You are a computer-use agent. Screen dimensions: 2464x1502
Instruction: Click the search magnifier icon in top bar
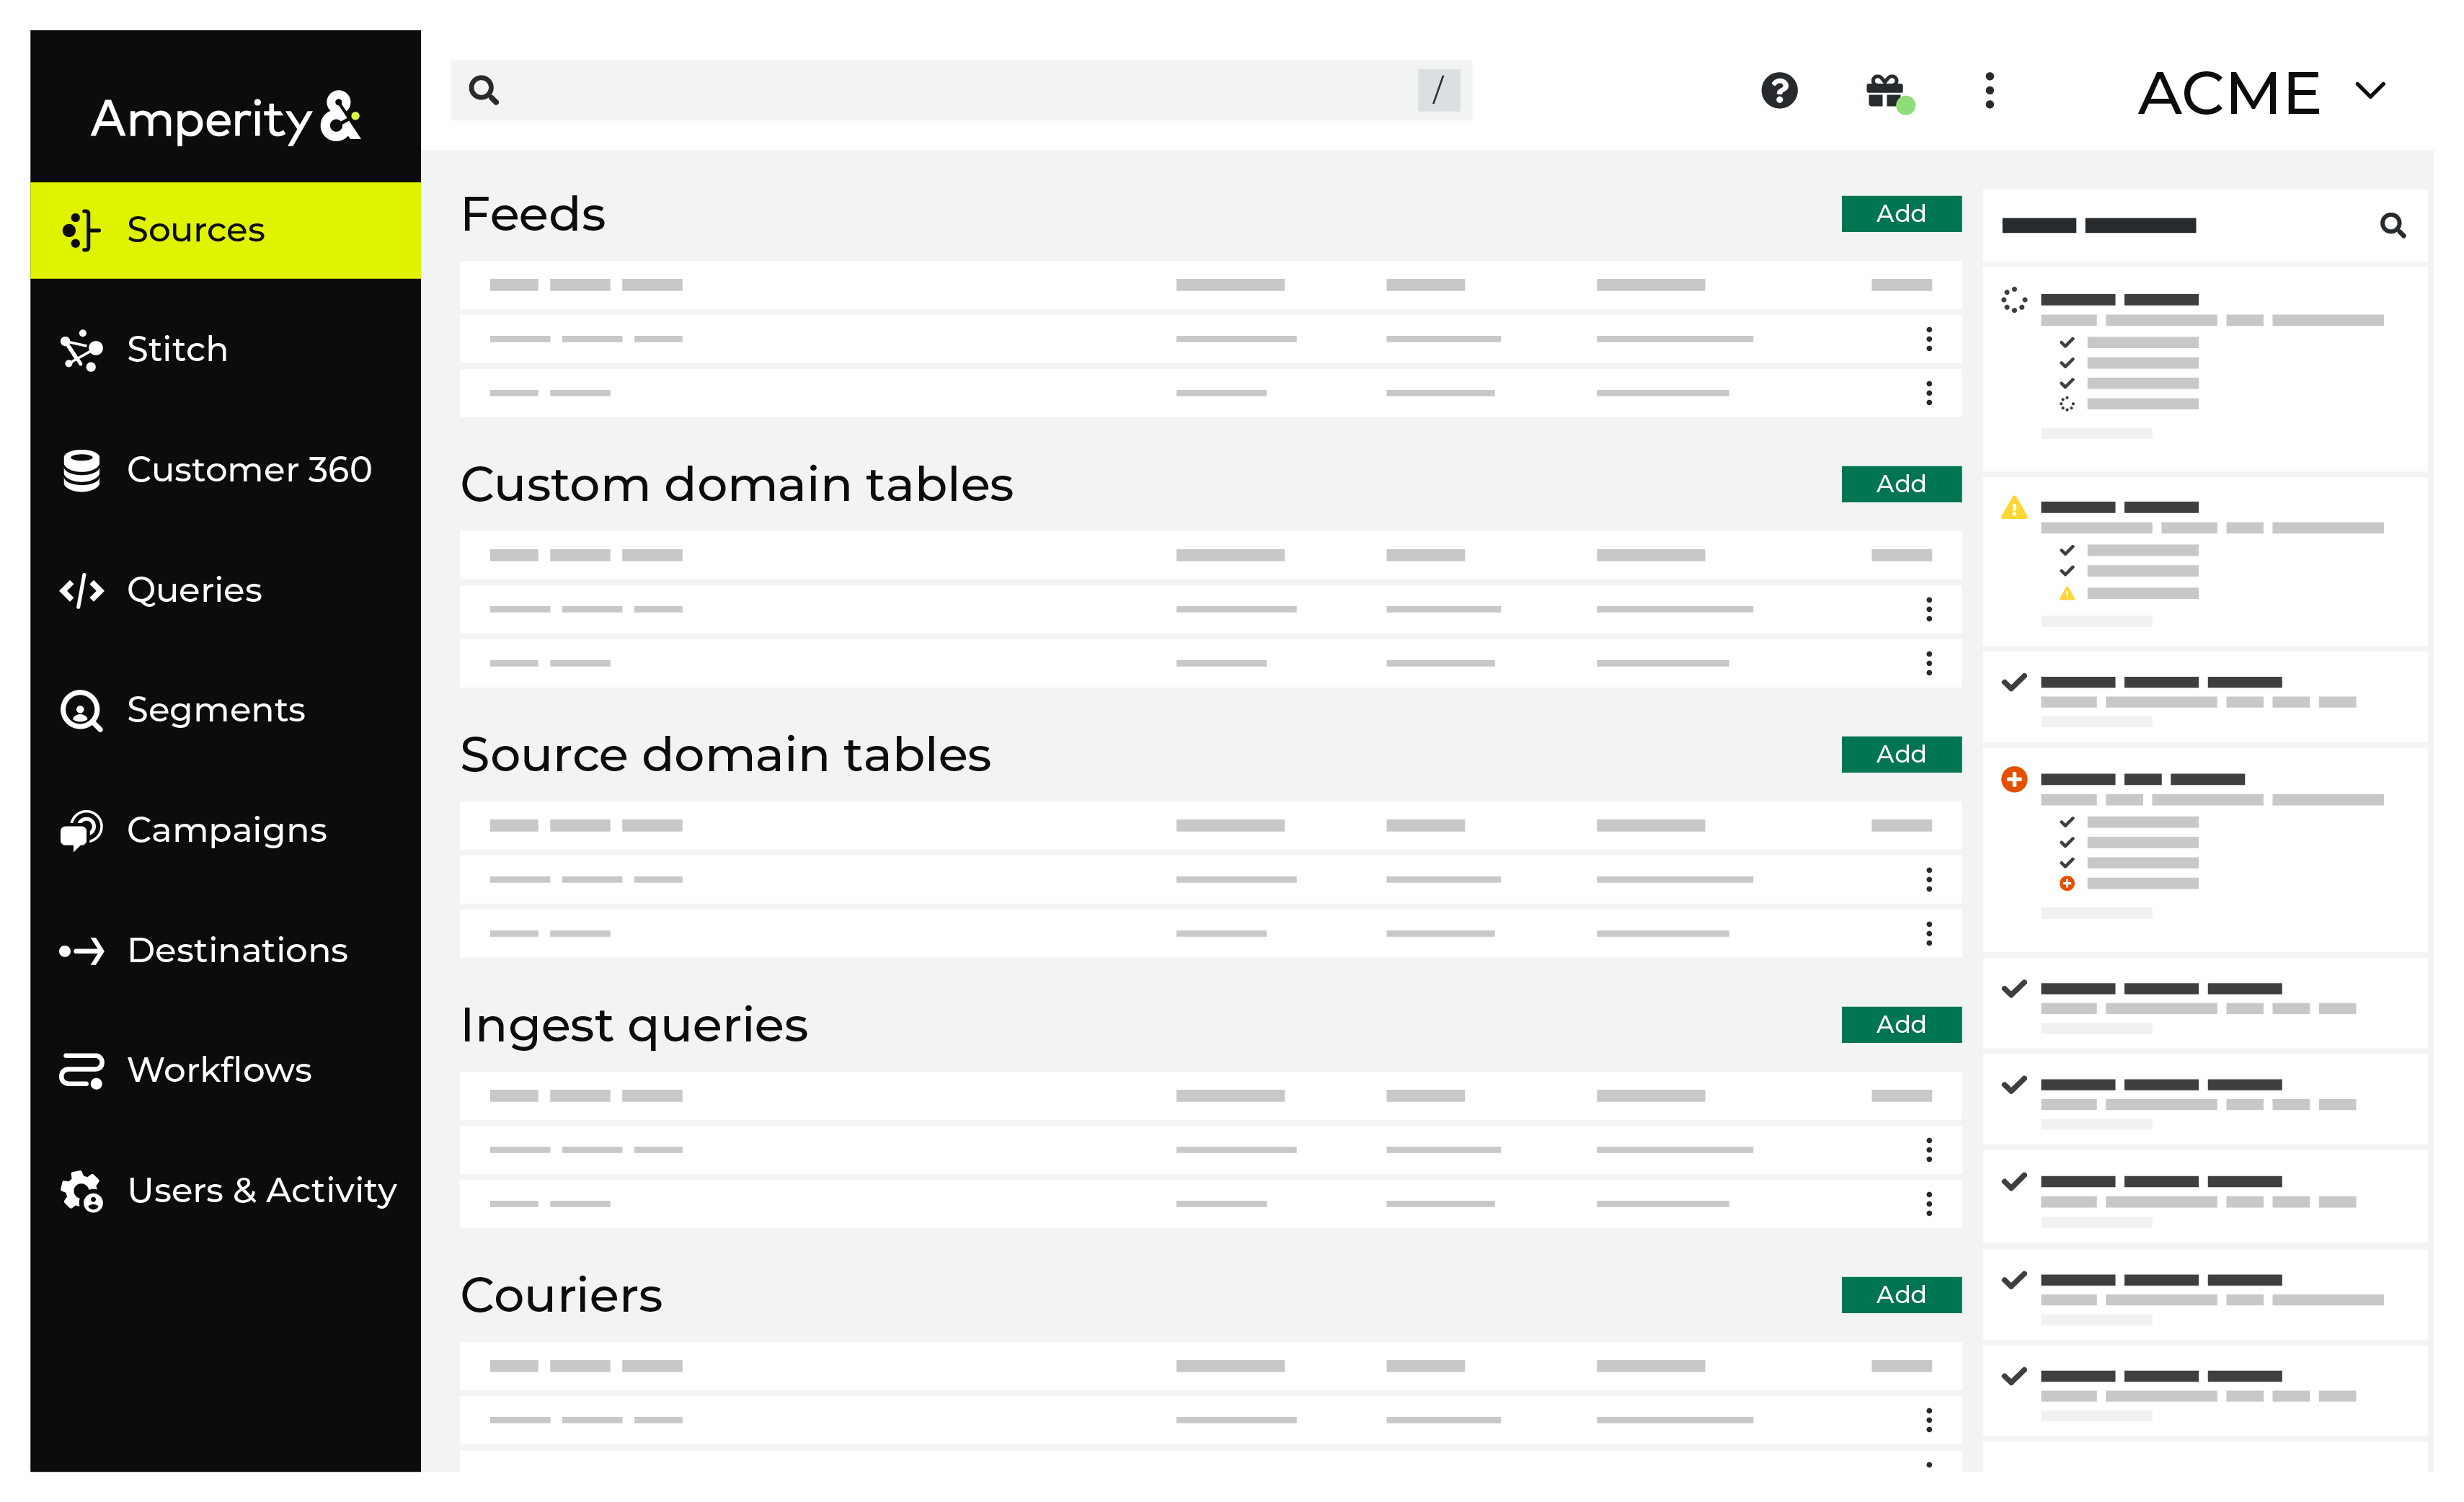(484, 90)
